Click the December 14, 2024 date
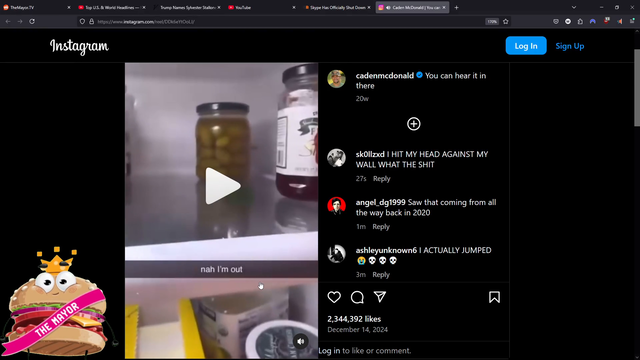The width and height of the screenshot is (640, 360). (358, 329)
